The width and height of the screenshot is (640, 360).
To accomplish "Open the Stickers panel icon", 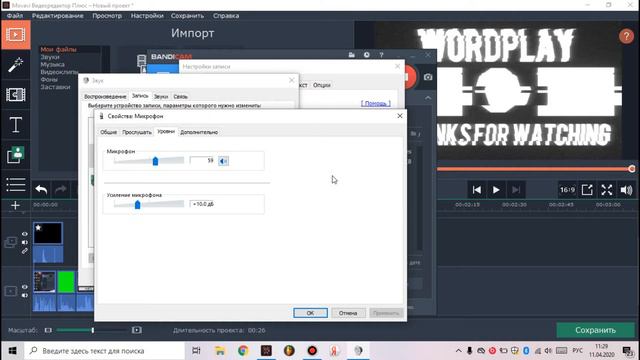I will pyautogui.click(x=16, y=155).
